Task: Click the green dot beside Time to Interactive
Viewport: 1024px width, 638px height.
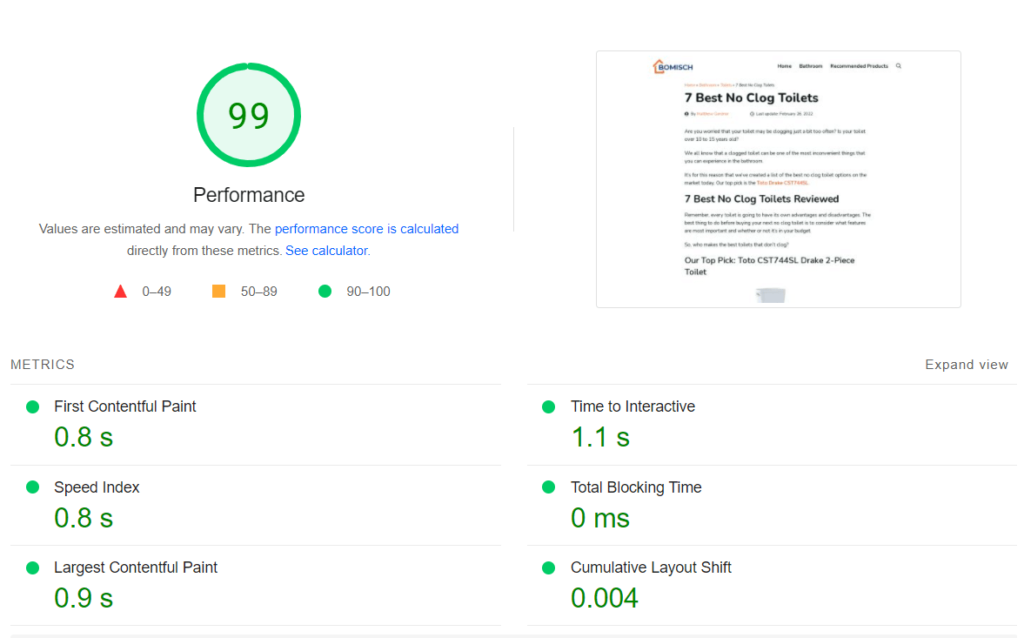Action: 548,407
